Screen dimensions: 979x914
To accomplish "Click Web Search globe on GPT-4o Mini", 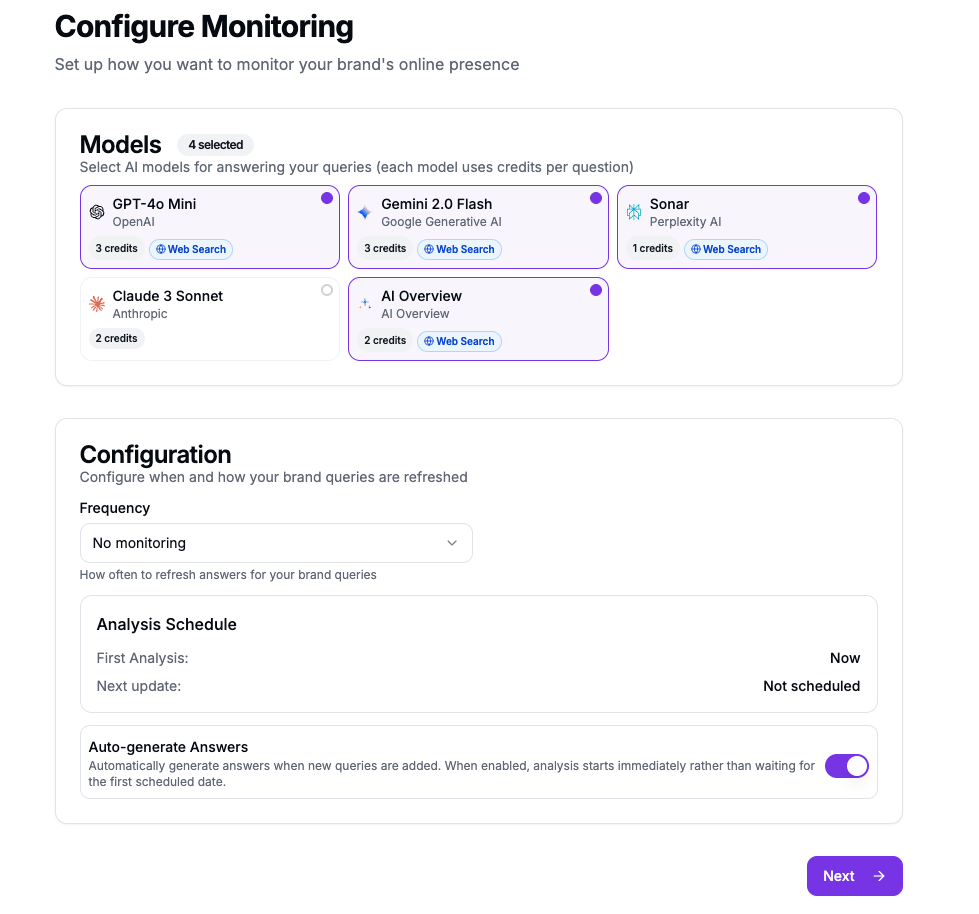I will pyautogui.click(x=161, y=249).
